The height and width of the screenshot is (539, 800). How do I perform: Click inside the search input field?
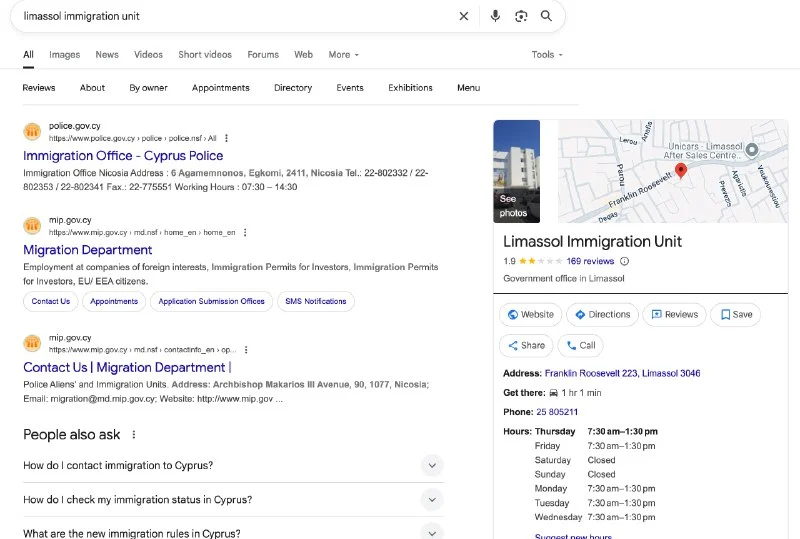(230, 16)
